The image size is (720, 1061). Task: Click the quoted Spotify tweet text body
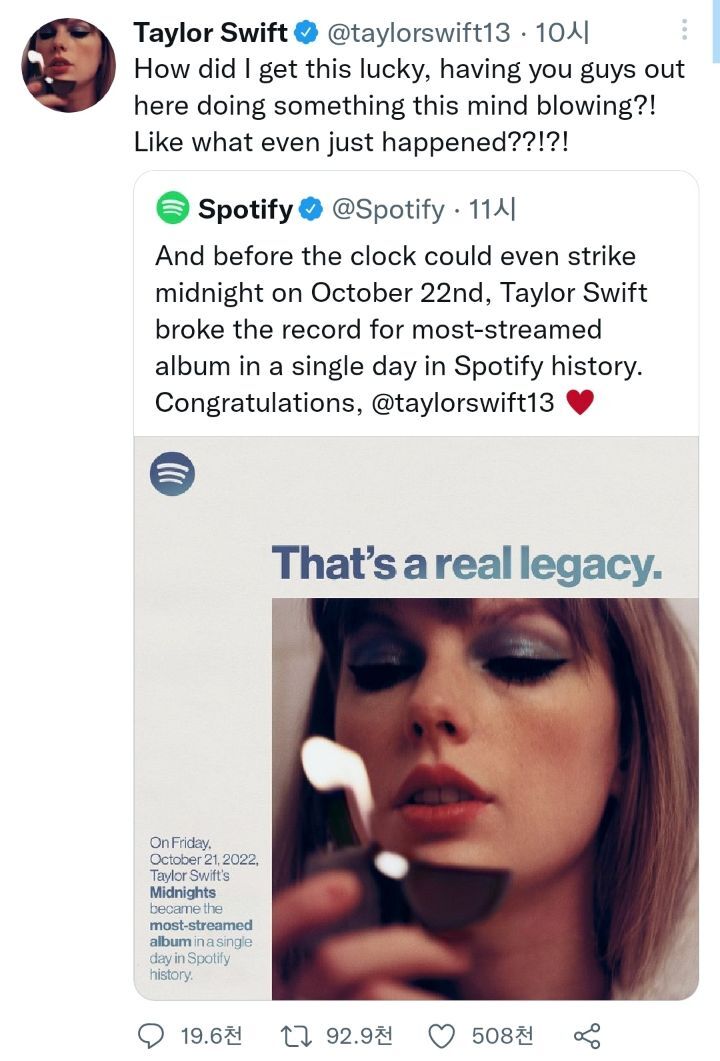coord(400,329)
